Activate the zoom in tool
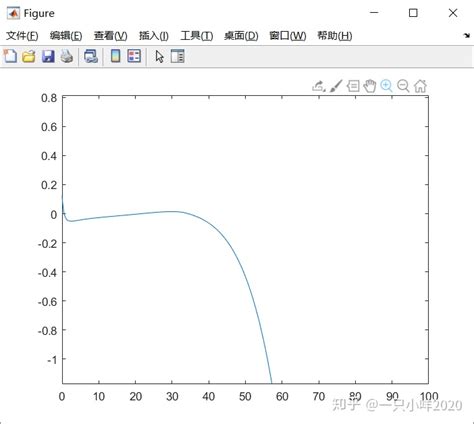This screenshot has width=474, height=424. [386, 86]
